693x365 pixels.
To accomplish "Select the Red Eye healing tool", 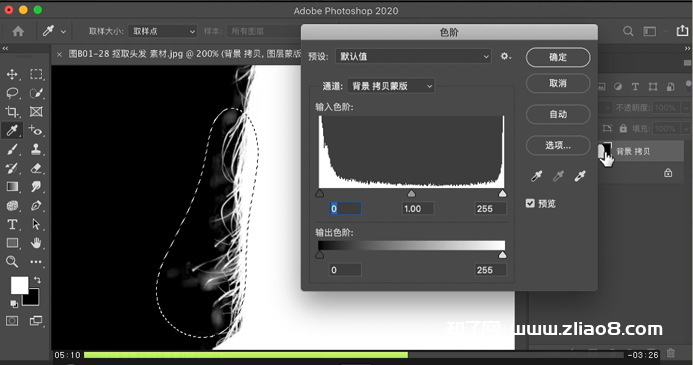I will tap(35, 130).
